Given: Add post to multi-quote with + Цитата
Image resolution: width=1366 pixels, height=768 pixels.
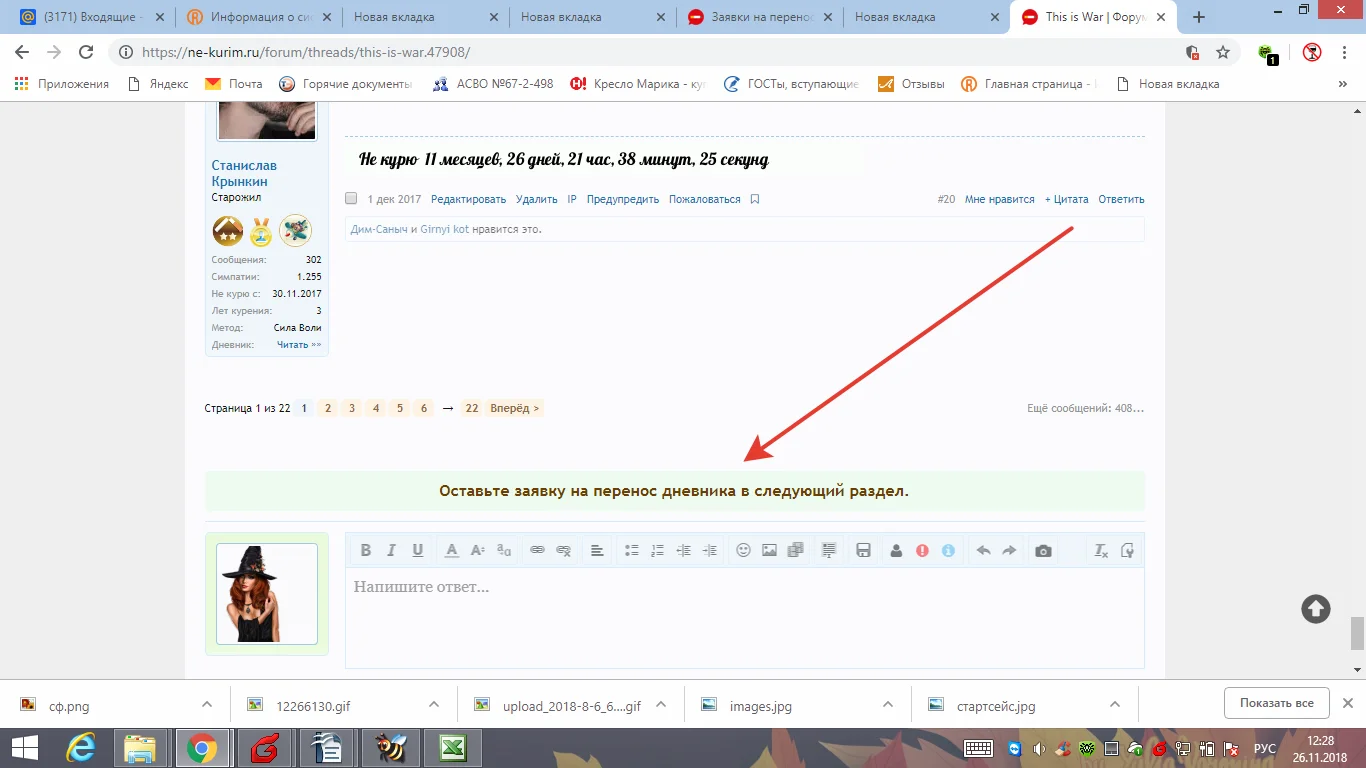Looking at the screenshot, I should pyautogui.click(x=1067, y=199).
